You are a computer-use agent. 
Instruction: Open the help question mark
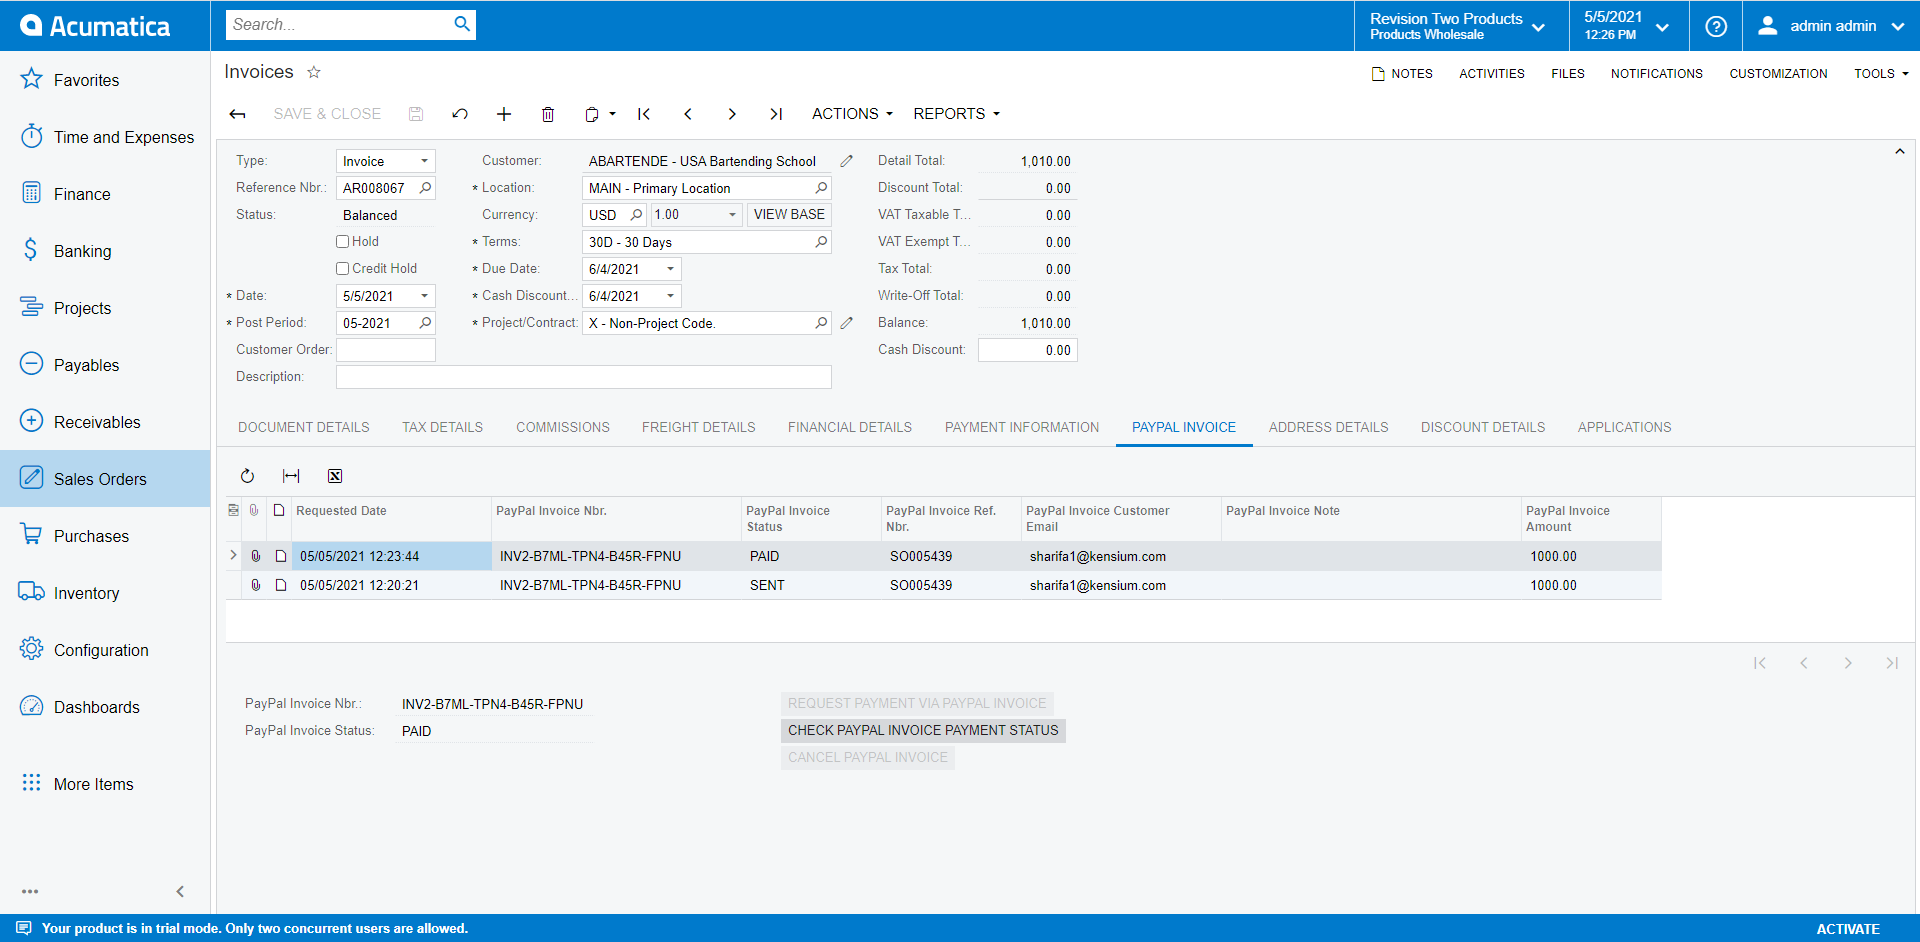(x=1716, y=26)
